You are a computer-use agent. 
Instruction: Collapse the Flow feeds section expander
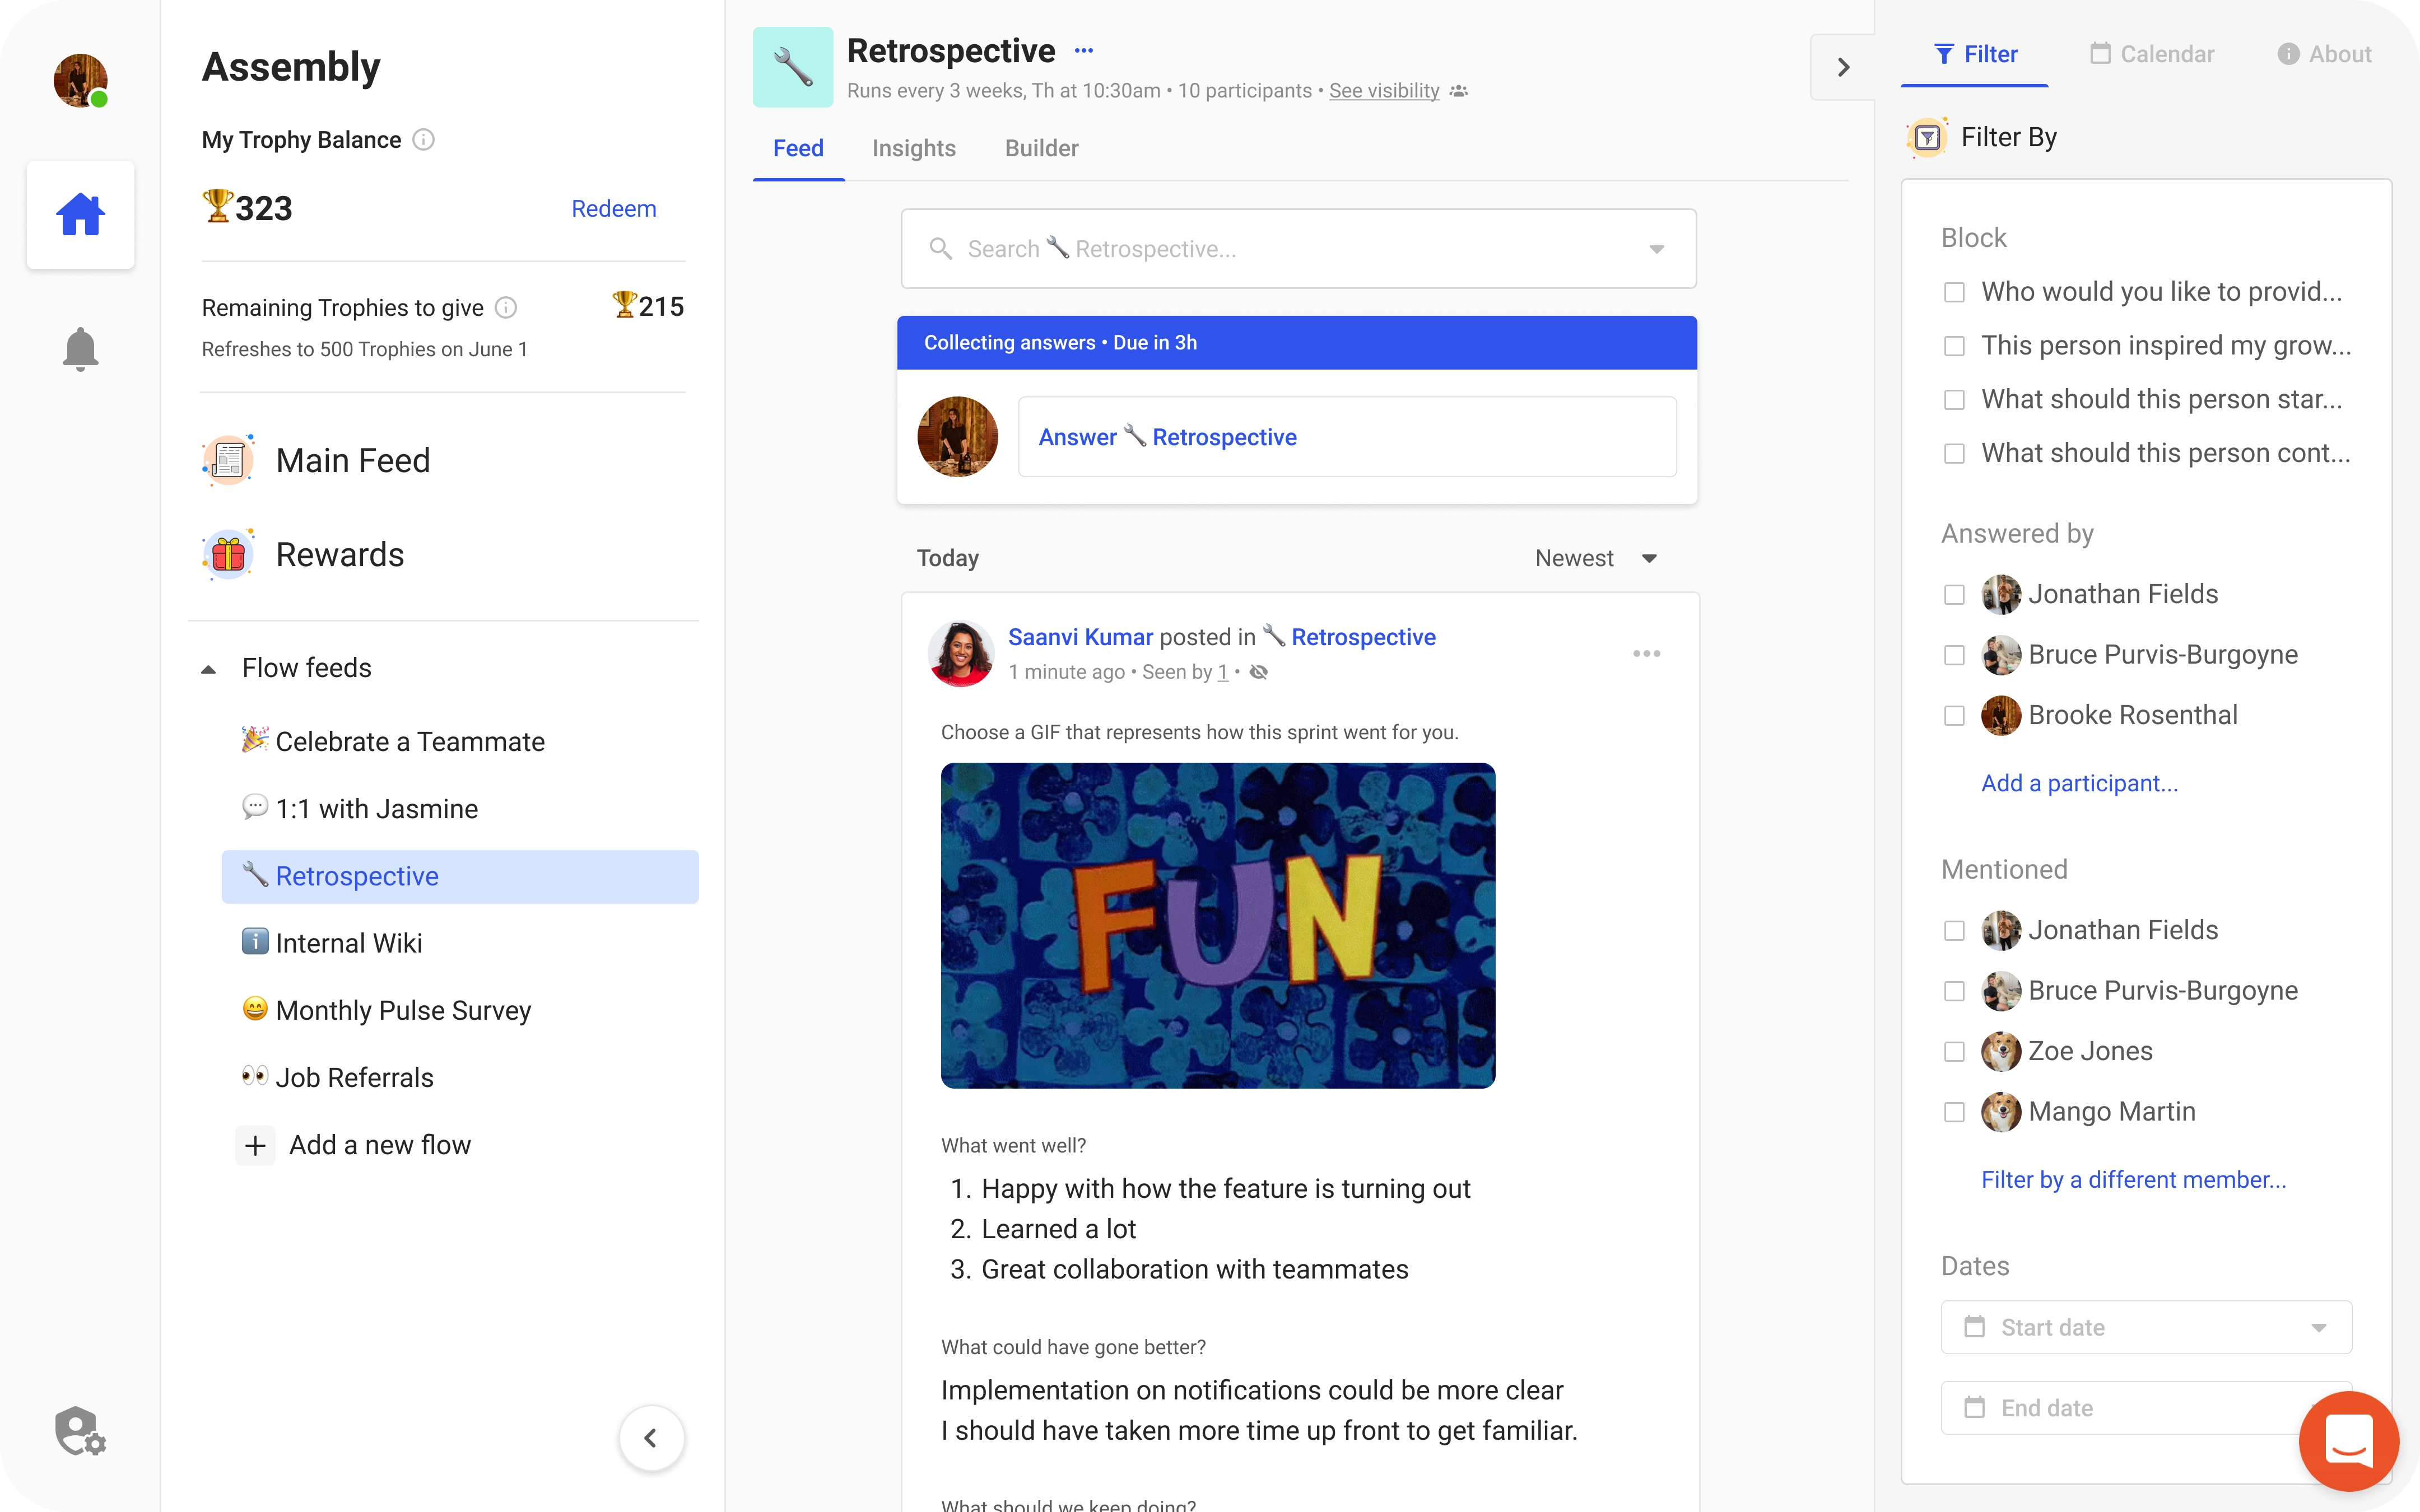click(x=209, y=667)
